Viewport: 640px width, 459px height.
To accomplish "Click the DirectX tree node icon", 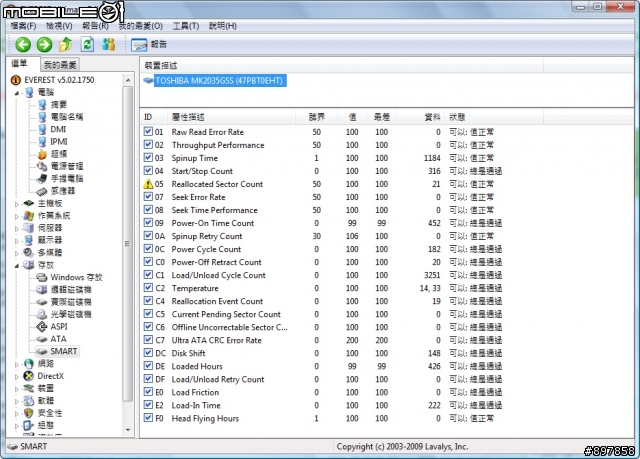I will 29,376.
